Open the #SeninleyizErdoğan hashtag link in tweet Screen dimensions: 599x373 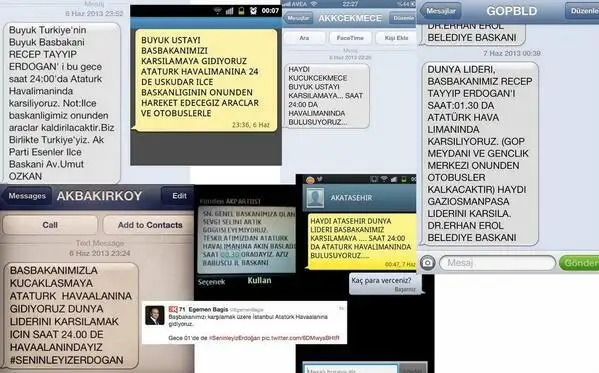coord(235,338)
